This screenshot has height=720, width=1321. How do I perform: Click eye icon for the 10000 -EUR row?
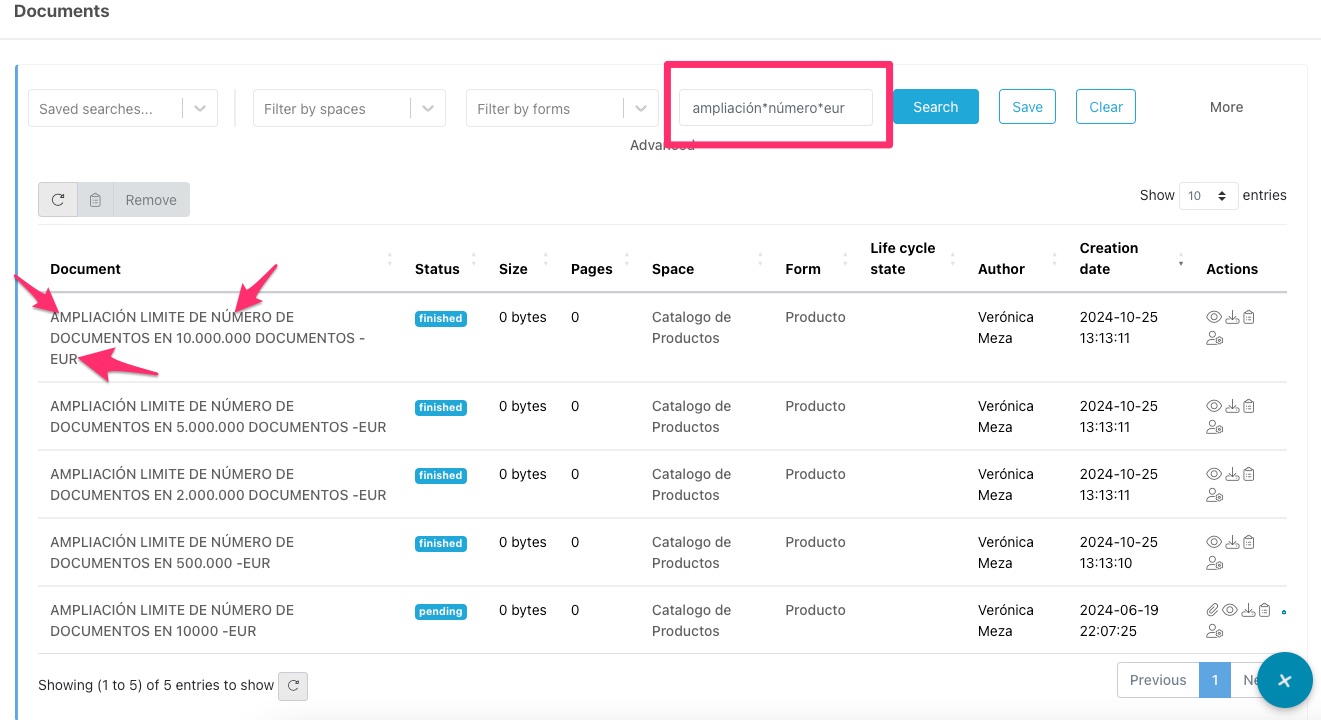[x=1230, y=611]
